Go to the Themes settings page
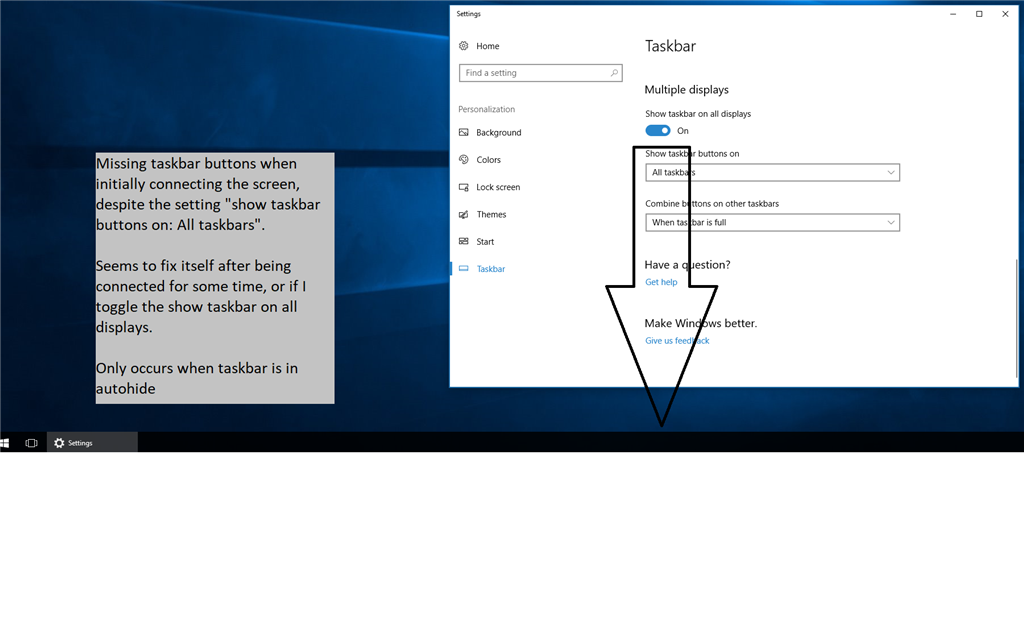 (491, 214)
